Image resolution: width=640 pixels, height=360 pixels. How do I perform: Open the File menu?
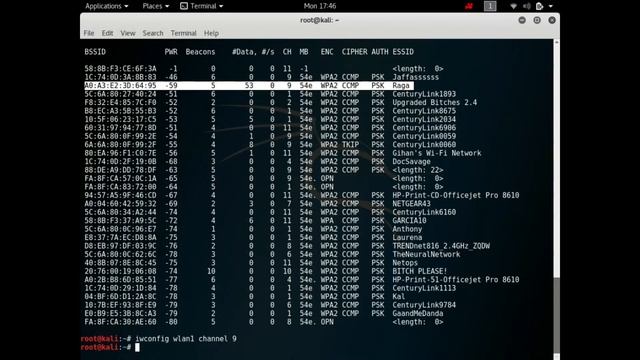(x=89, y=33)
